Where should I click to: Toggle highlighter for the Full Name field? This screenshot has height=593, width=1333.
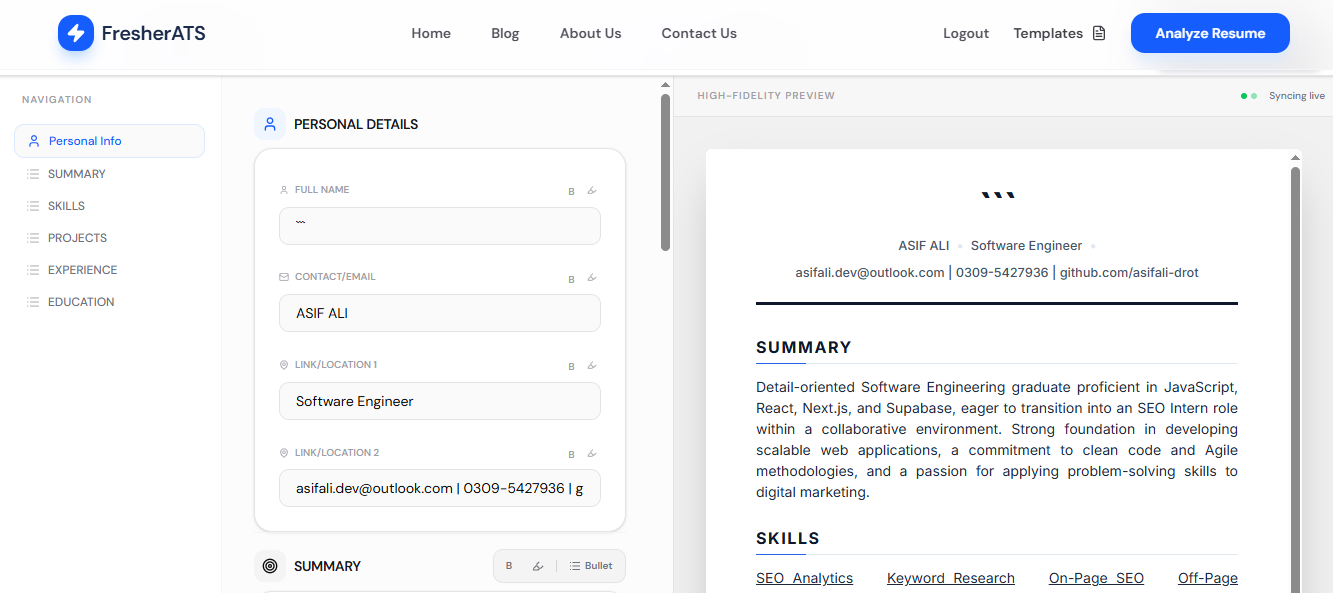pos(591,191)
